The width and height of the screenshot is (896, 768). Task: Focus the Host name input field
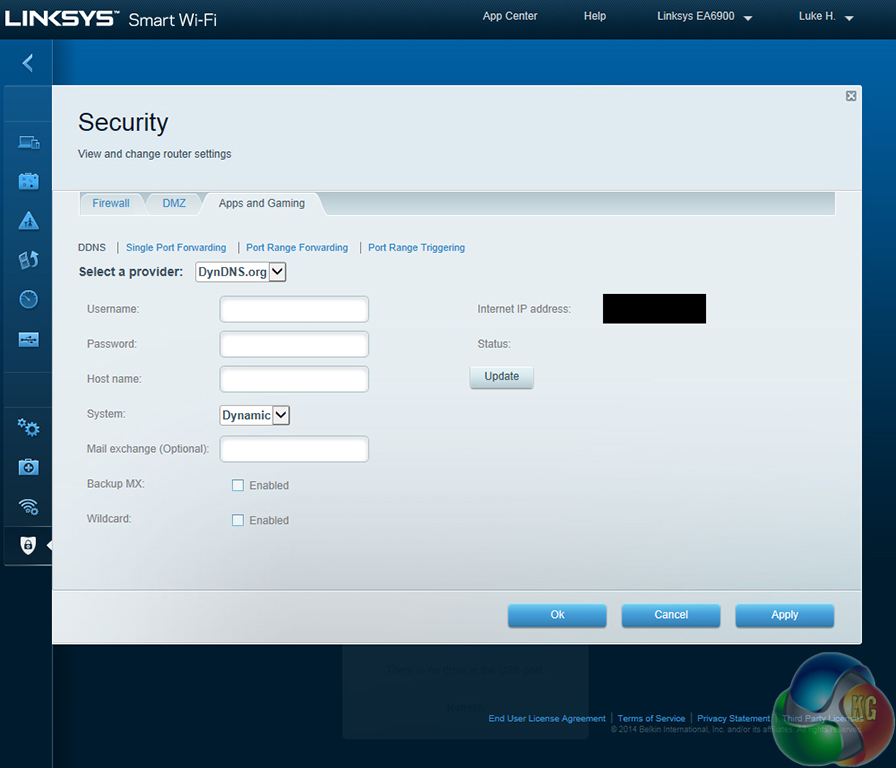pos(294,379)
